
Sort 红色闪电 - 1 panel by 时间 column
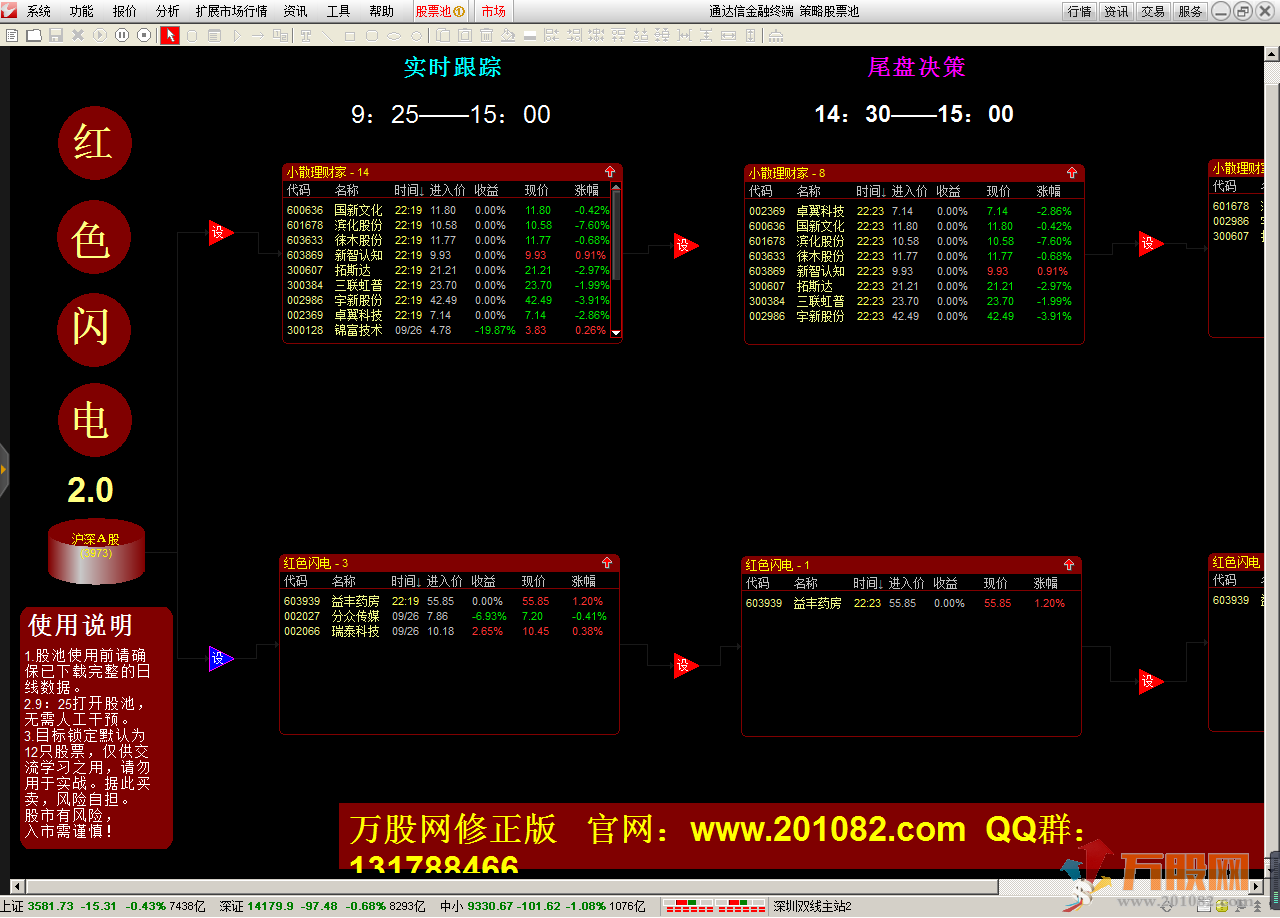coord(867,583)
